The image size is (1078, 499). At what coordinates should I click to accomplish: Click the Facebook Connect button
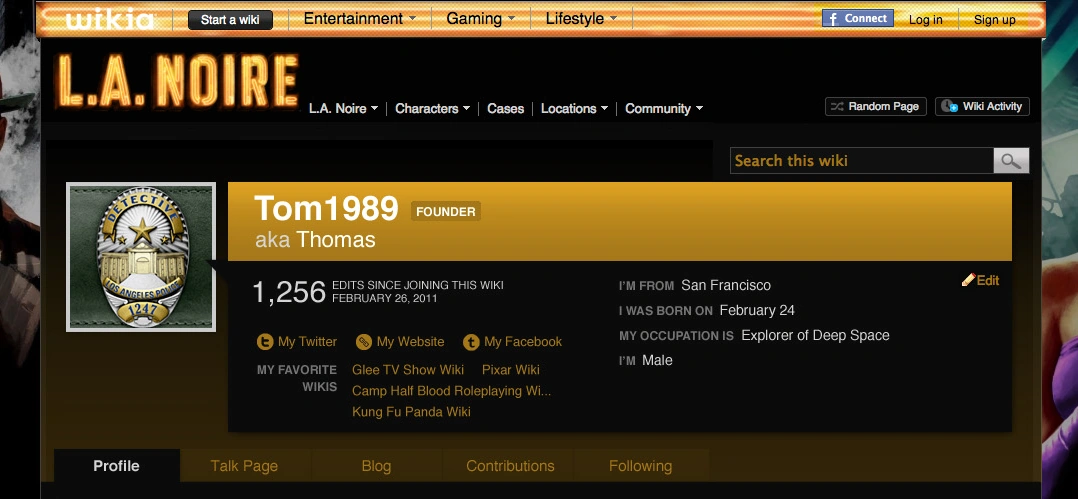tap(857, 19)
